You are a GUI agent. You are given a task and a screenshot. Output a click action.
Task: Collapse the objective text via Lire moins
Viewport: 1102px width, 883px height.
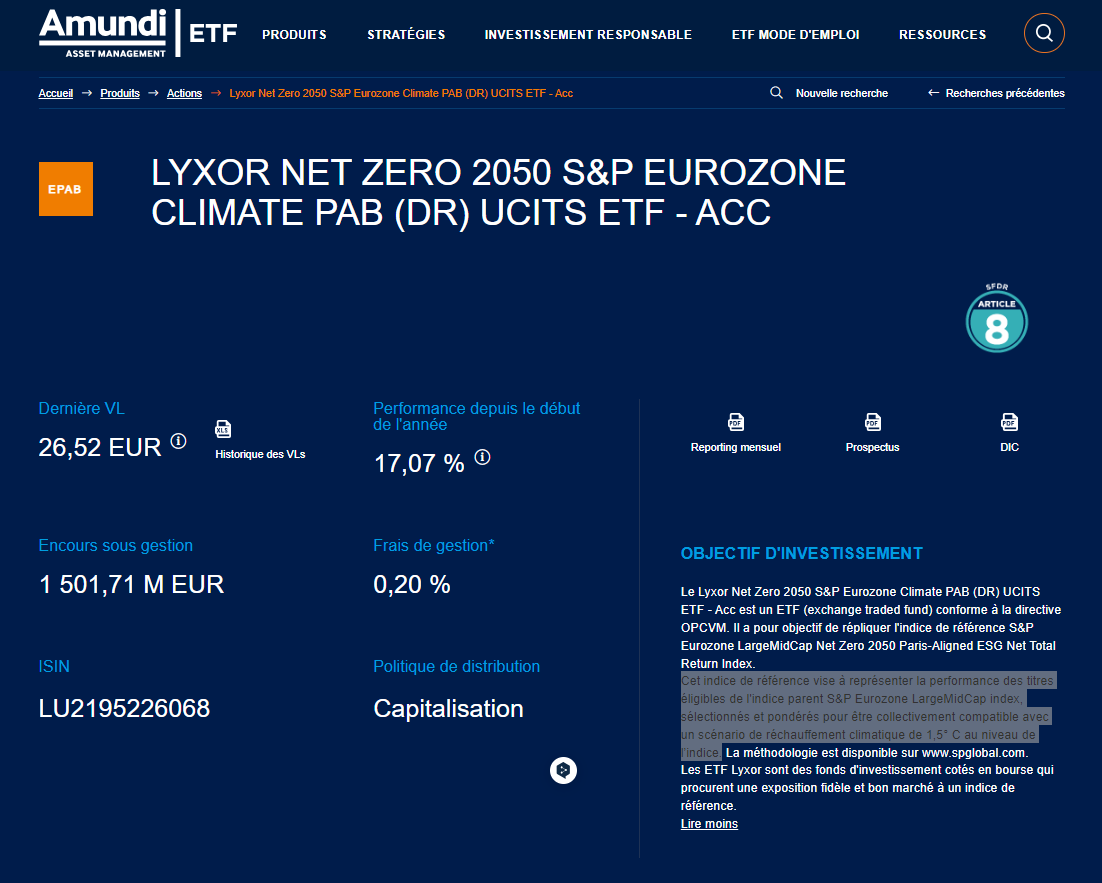tap(708, 823)
